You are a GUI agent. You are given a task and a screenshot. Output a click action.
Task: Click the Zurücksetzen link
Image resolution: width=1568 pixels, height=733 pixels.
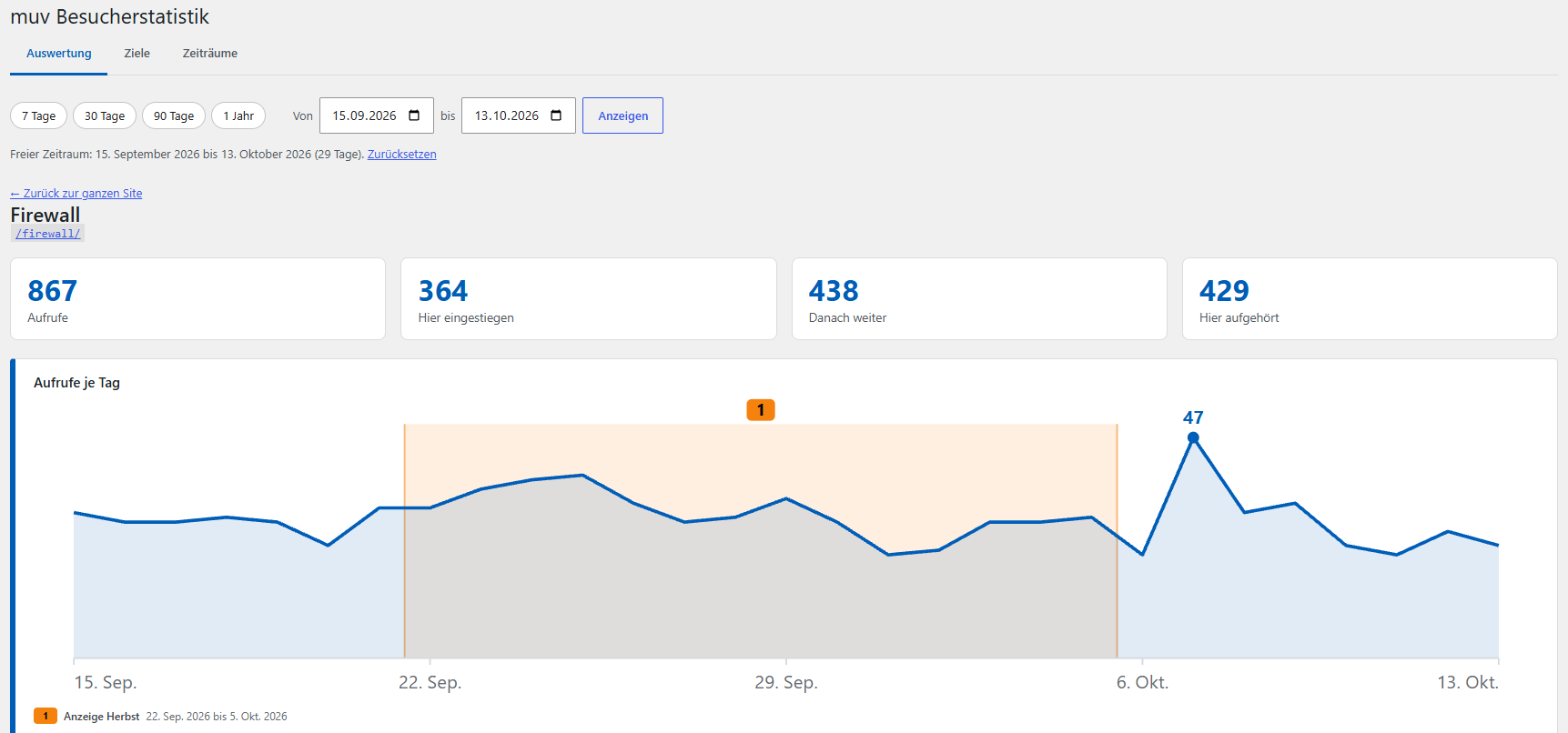coord(402,154)
